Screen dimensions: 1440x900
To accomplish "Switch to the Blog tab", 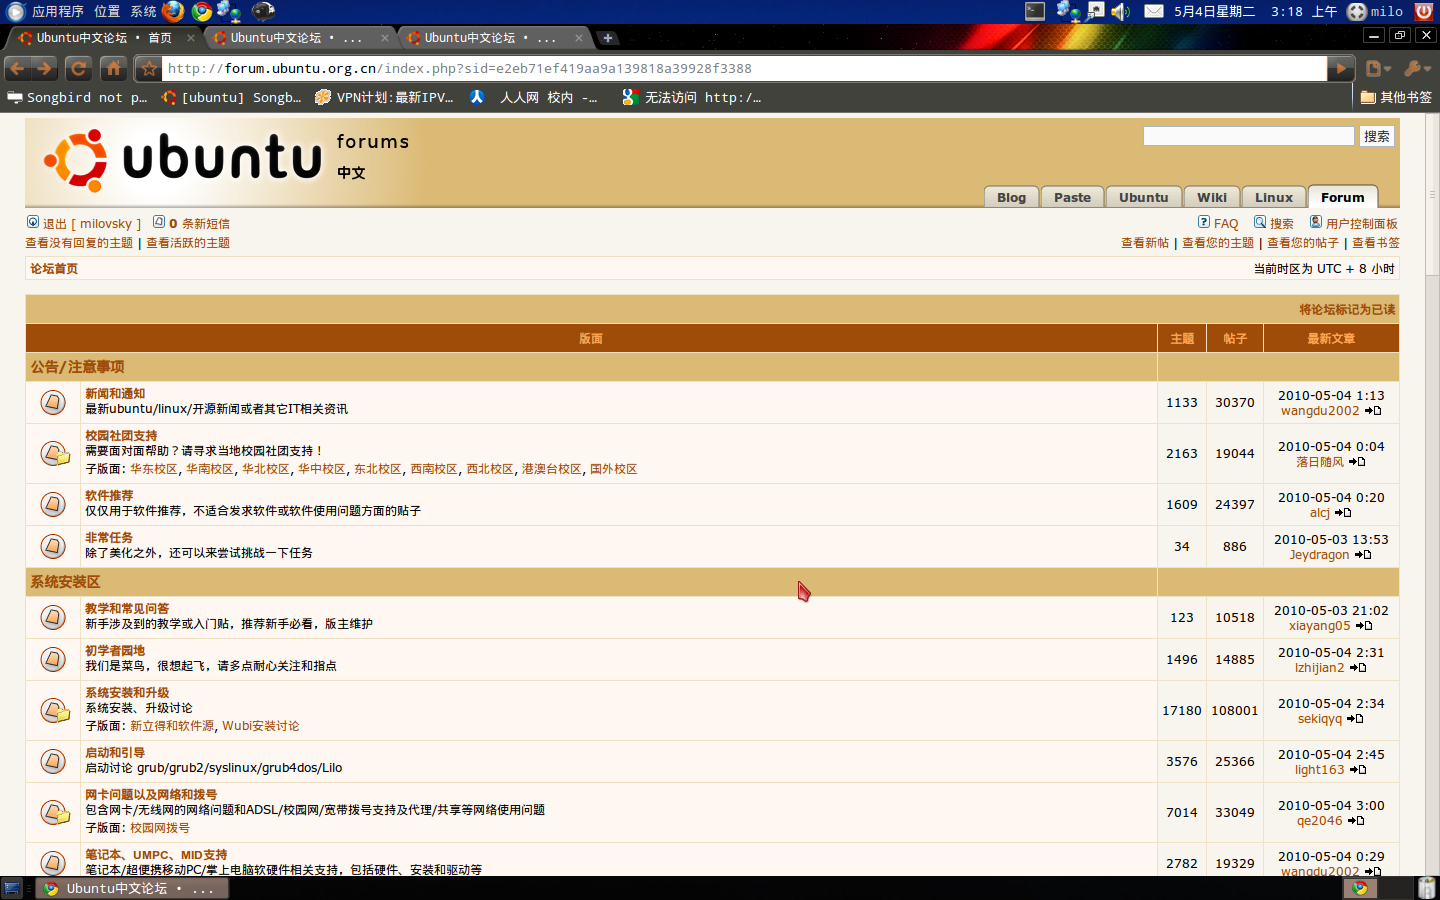I will [x=1011, y=197].
